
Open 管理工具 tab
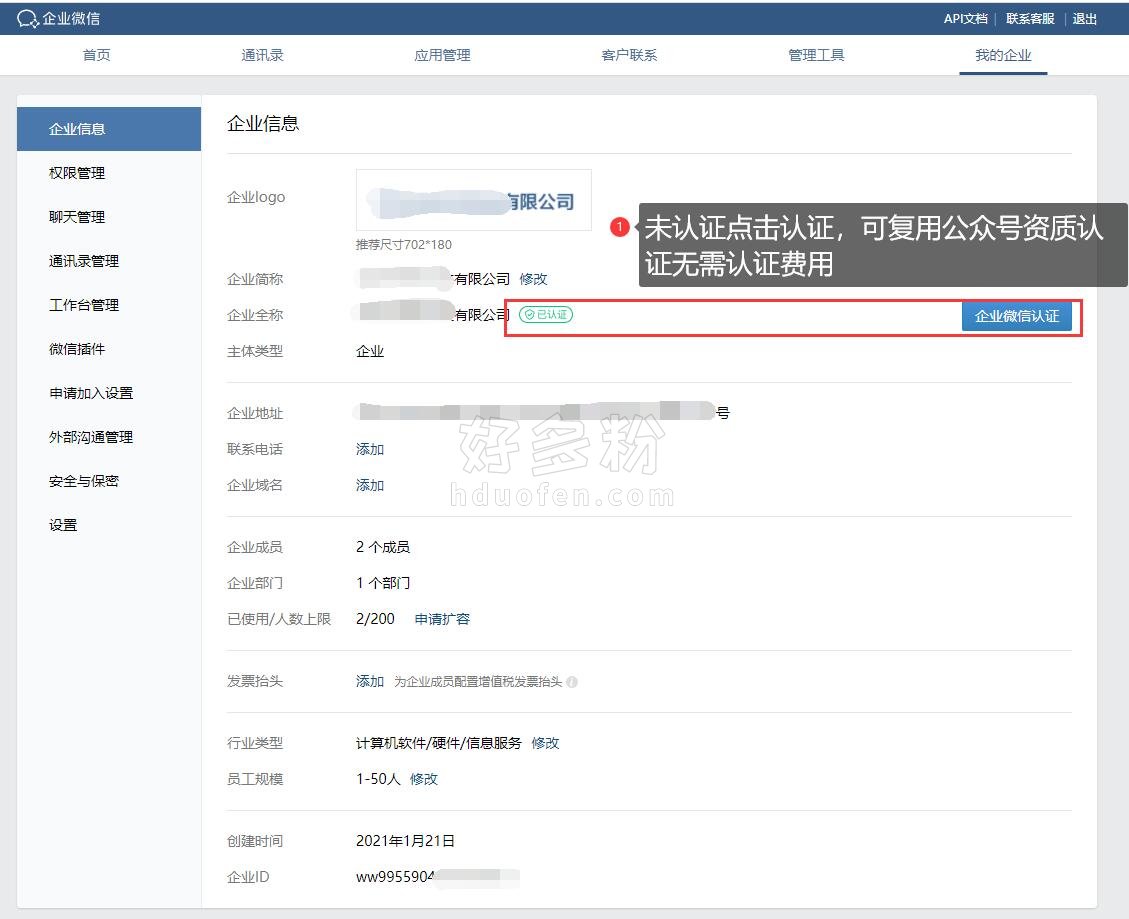817,55
